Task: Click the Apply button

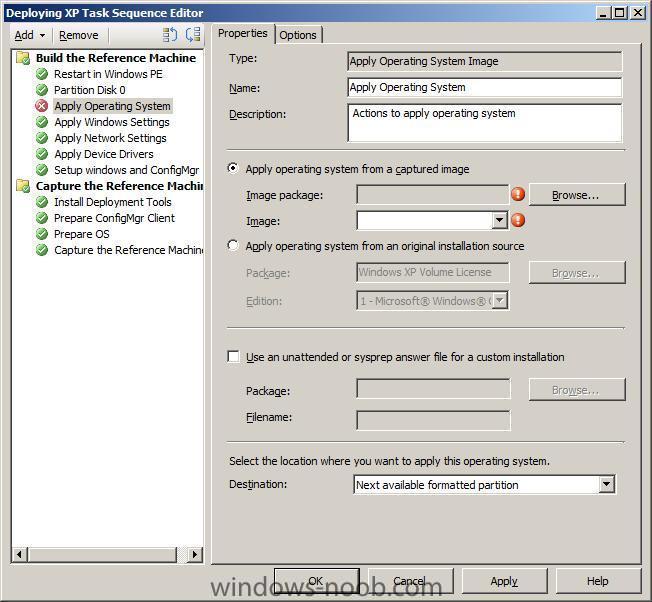Action: click(504, 581)
